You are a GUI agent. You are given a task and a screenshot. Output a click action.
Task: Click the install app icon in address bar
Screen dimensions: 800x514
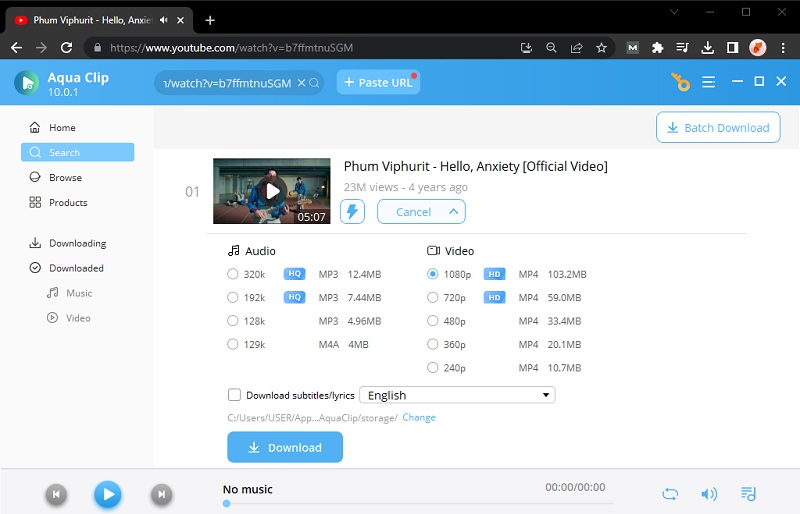coord(526,48)
